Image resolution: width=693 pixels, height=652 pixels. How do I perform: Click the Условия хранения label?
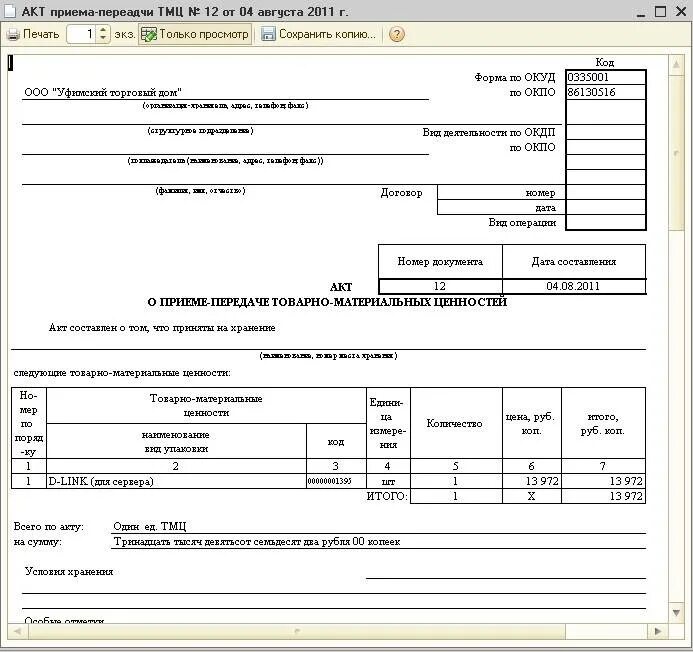point(69,572)
